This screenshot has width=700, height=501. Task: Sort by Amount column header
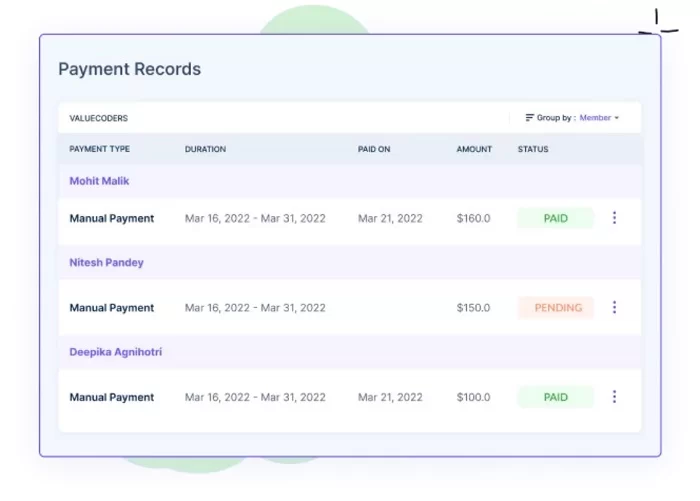click(x=474, y=149)
